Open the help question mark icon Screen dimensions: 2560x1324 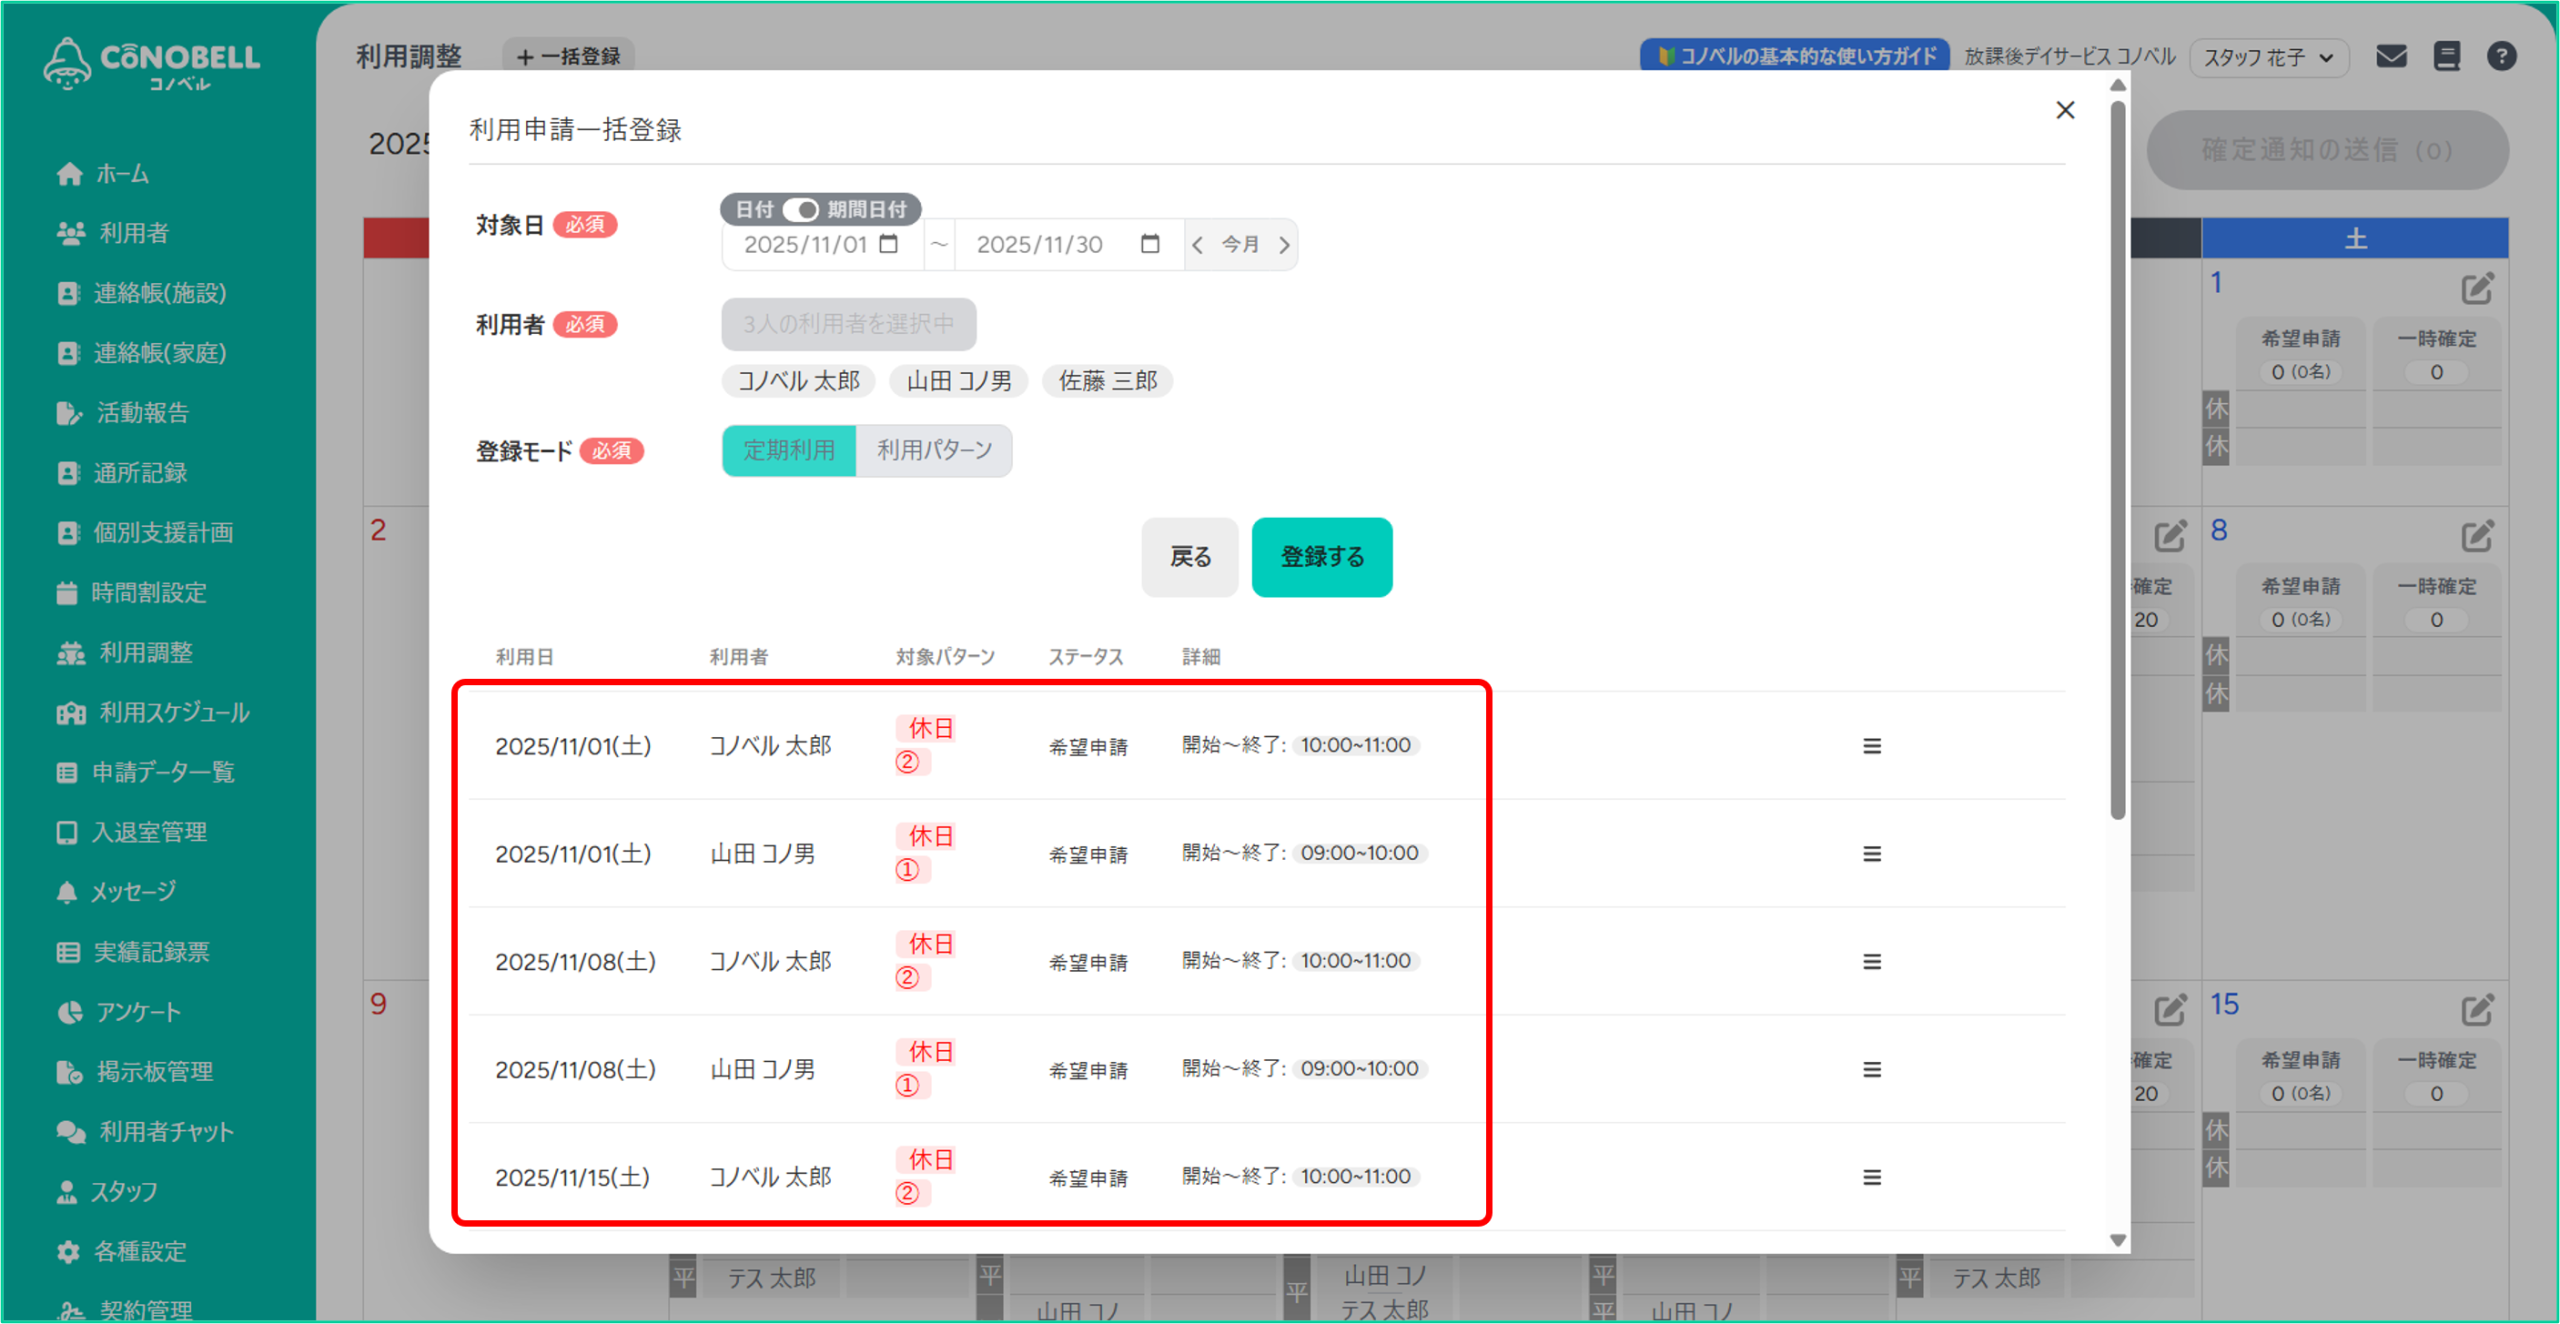[2501, 56]
